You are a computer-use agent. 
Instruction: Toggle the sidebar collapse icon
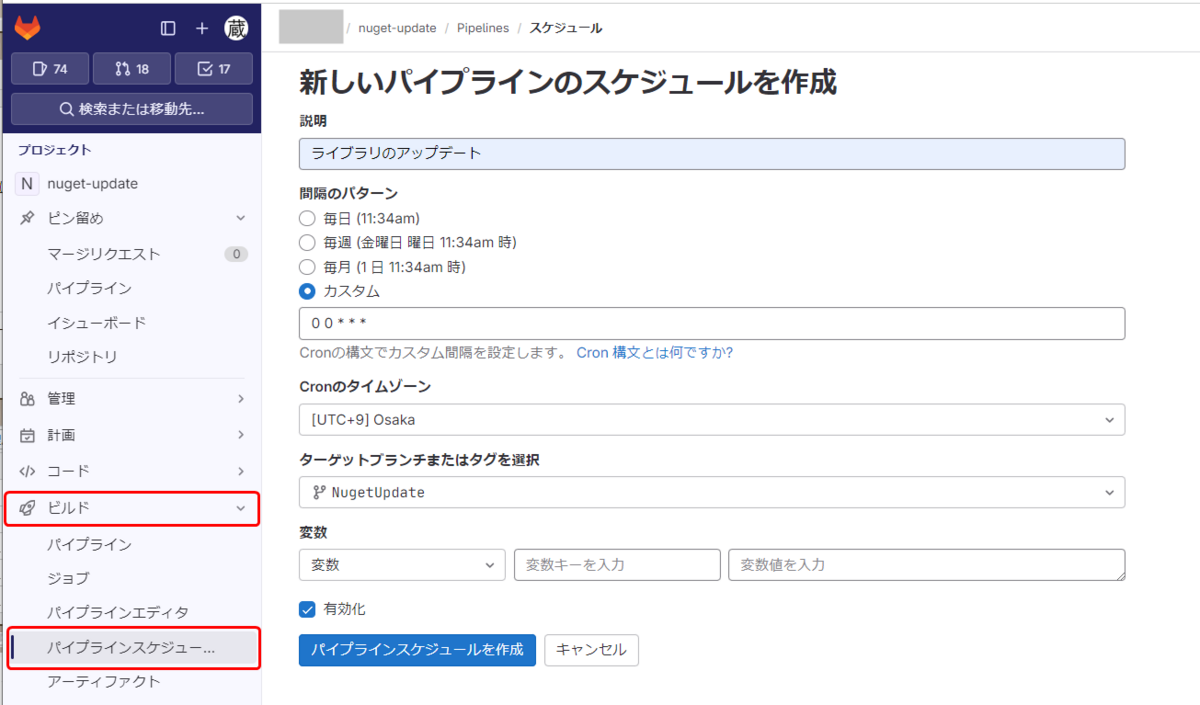tap(168, 28)
